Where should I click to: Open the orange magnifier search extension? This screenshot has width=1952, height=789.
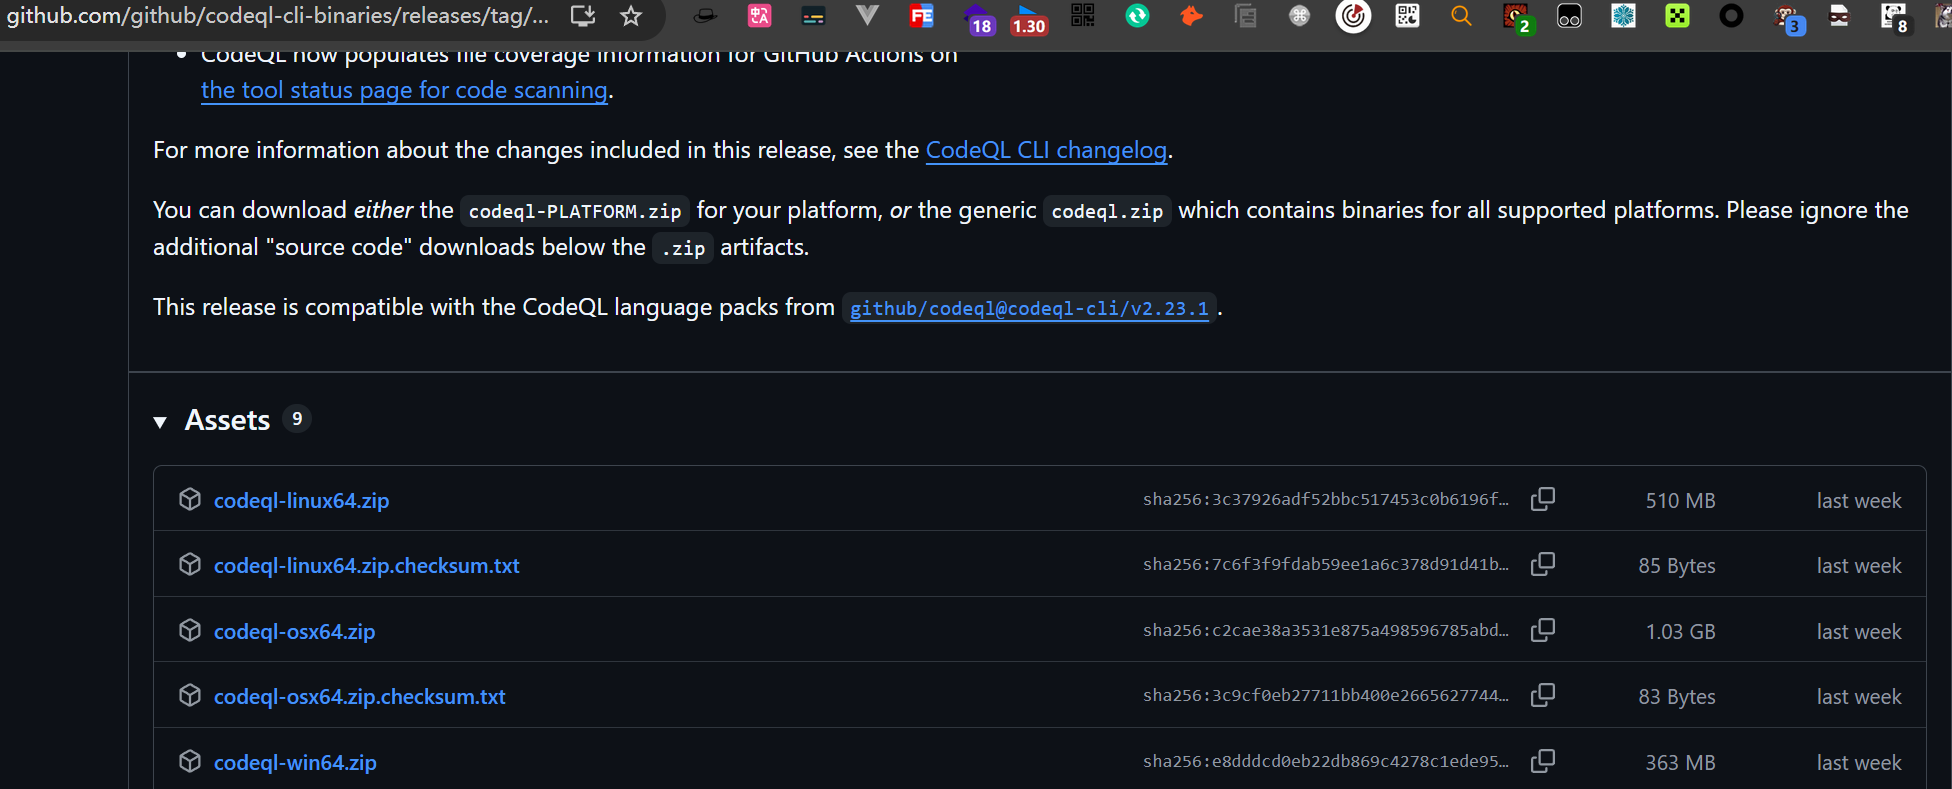click(x=1461, y=16)
